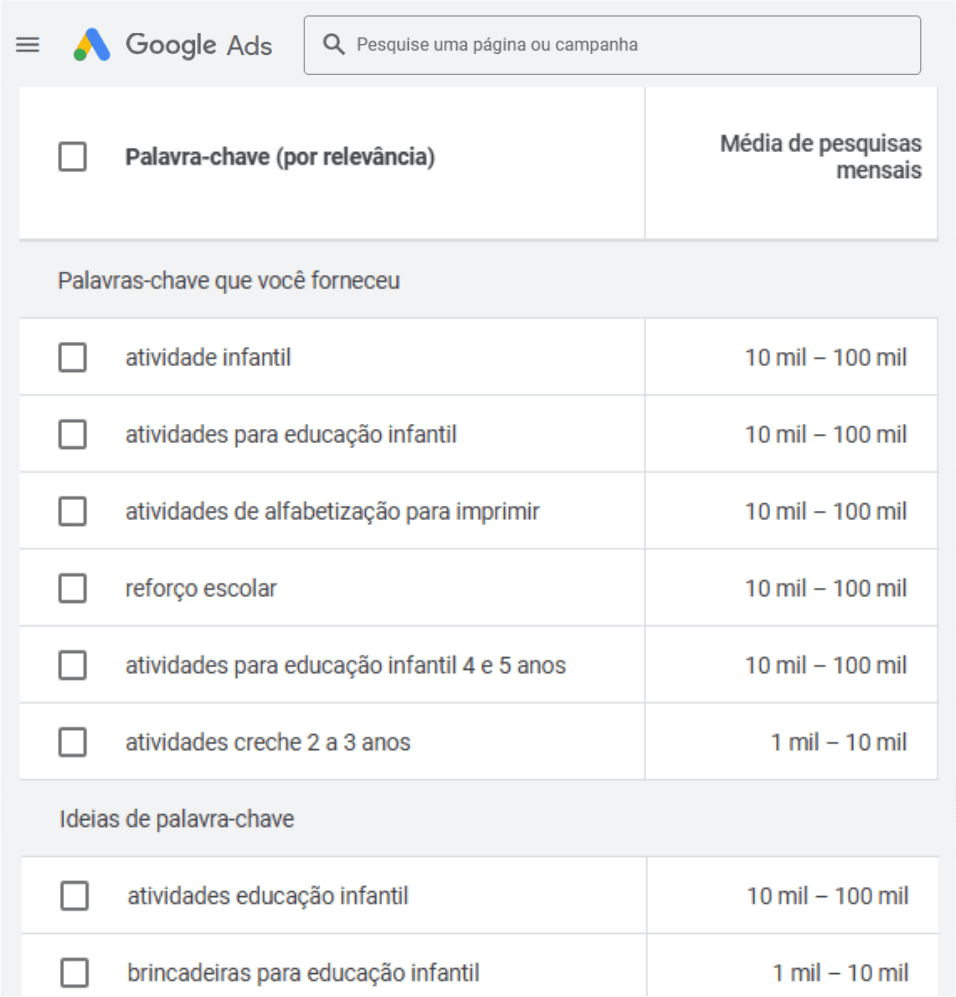
Task: Check the 'atividade infantil' keyword
Action: point(73,357)
